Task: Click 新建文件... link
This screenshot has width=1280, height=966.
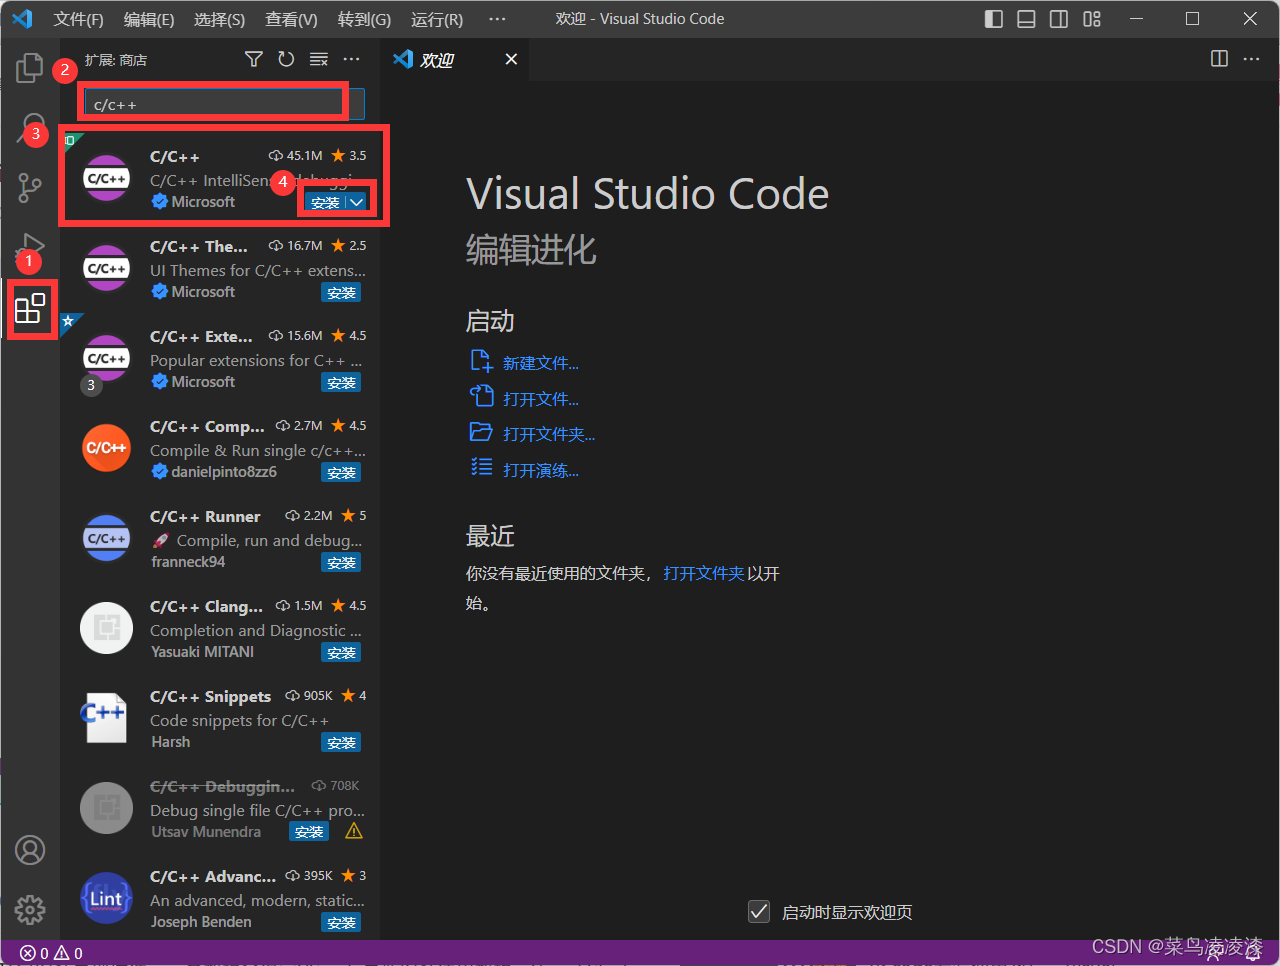Action: (541, 363)
